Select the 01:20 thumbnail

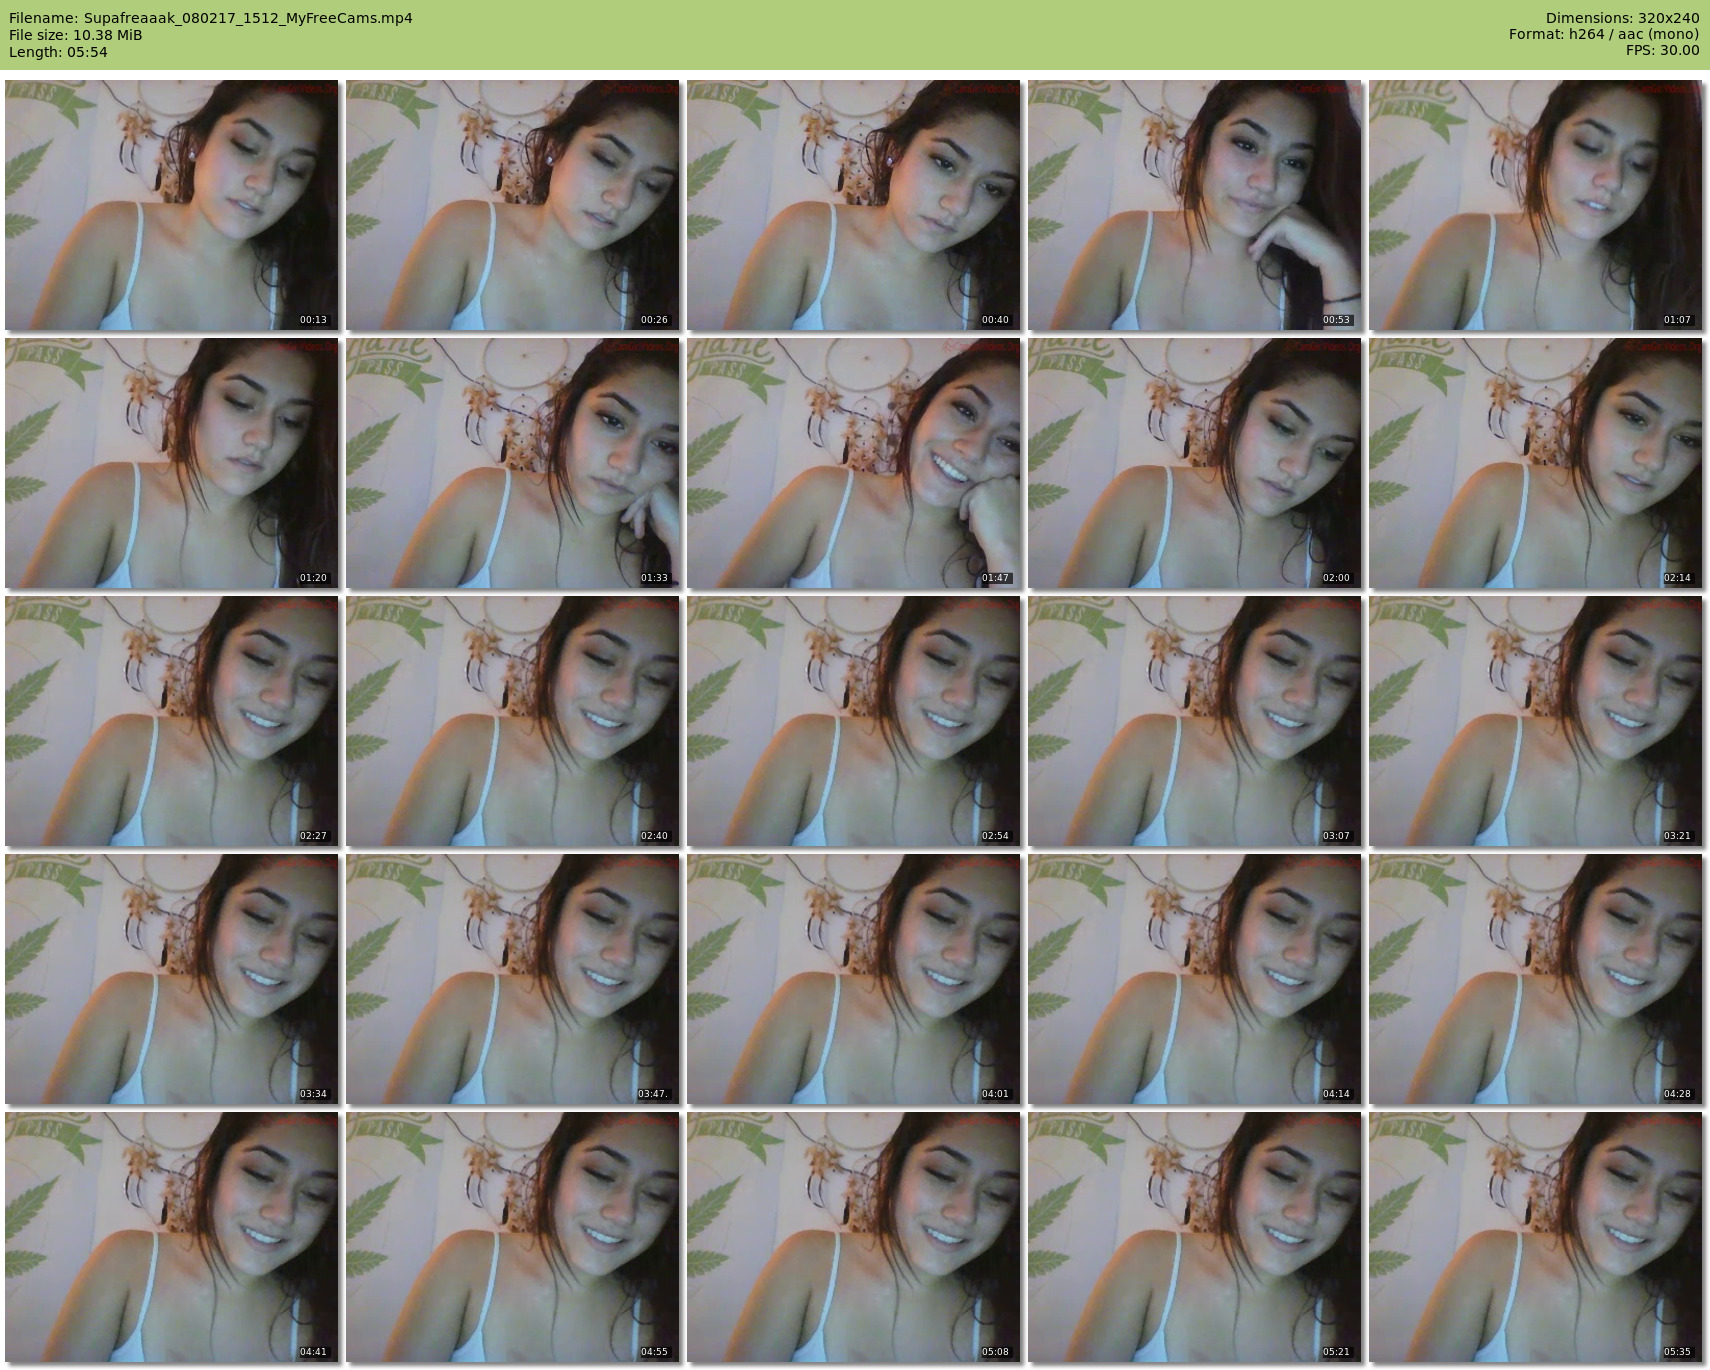click(171, 463)
